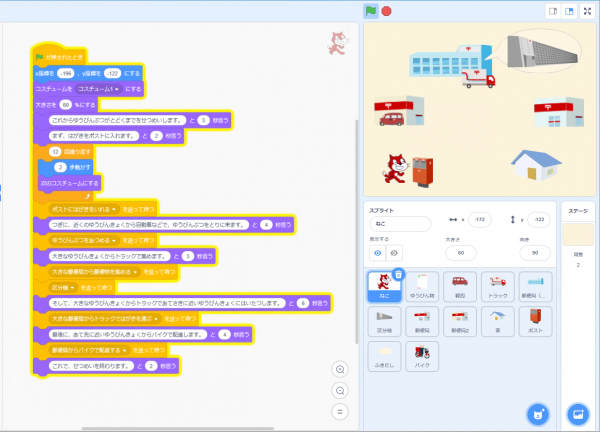Delete the ねこ sprite with trash icon

398,274
